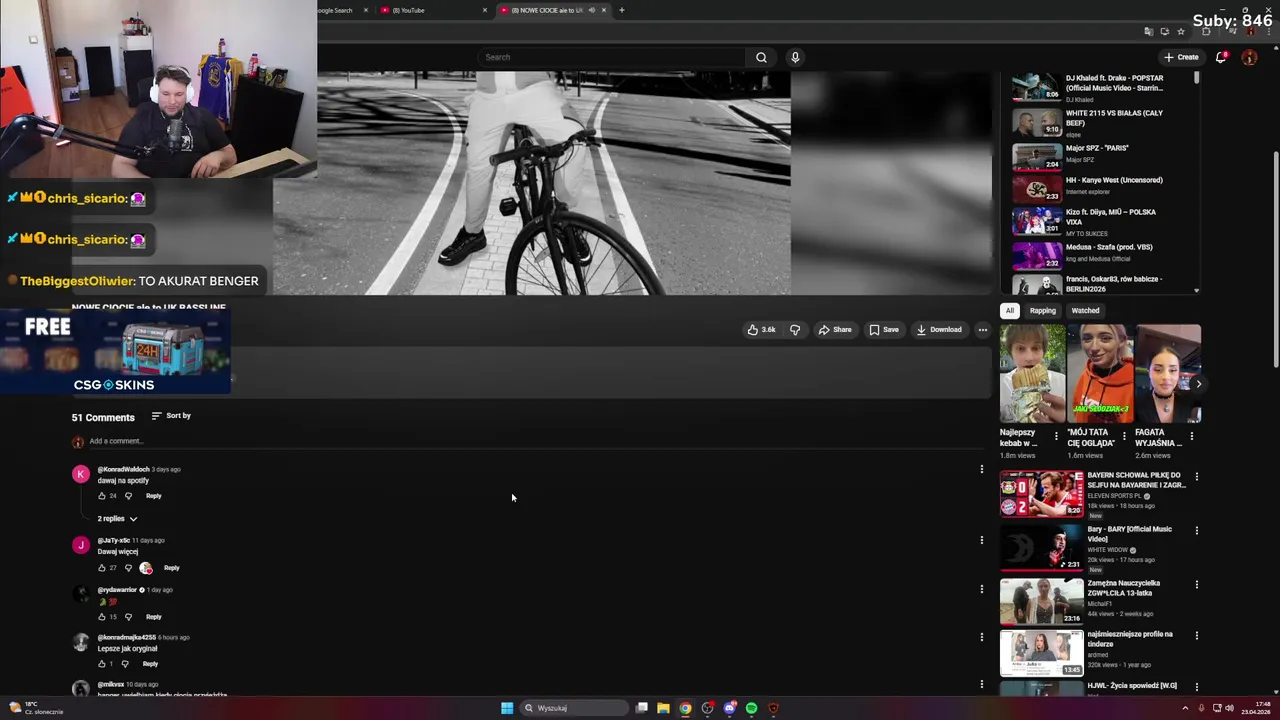Viewport: 1280px width, 720px height.
Task: Show next Shorts with the arrow
Action: (x=1198, y=384)
